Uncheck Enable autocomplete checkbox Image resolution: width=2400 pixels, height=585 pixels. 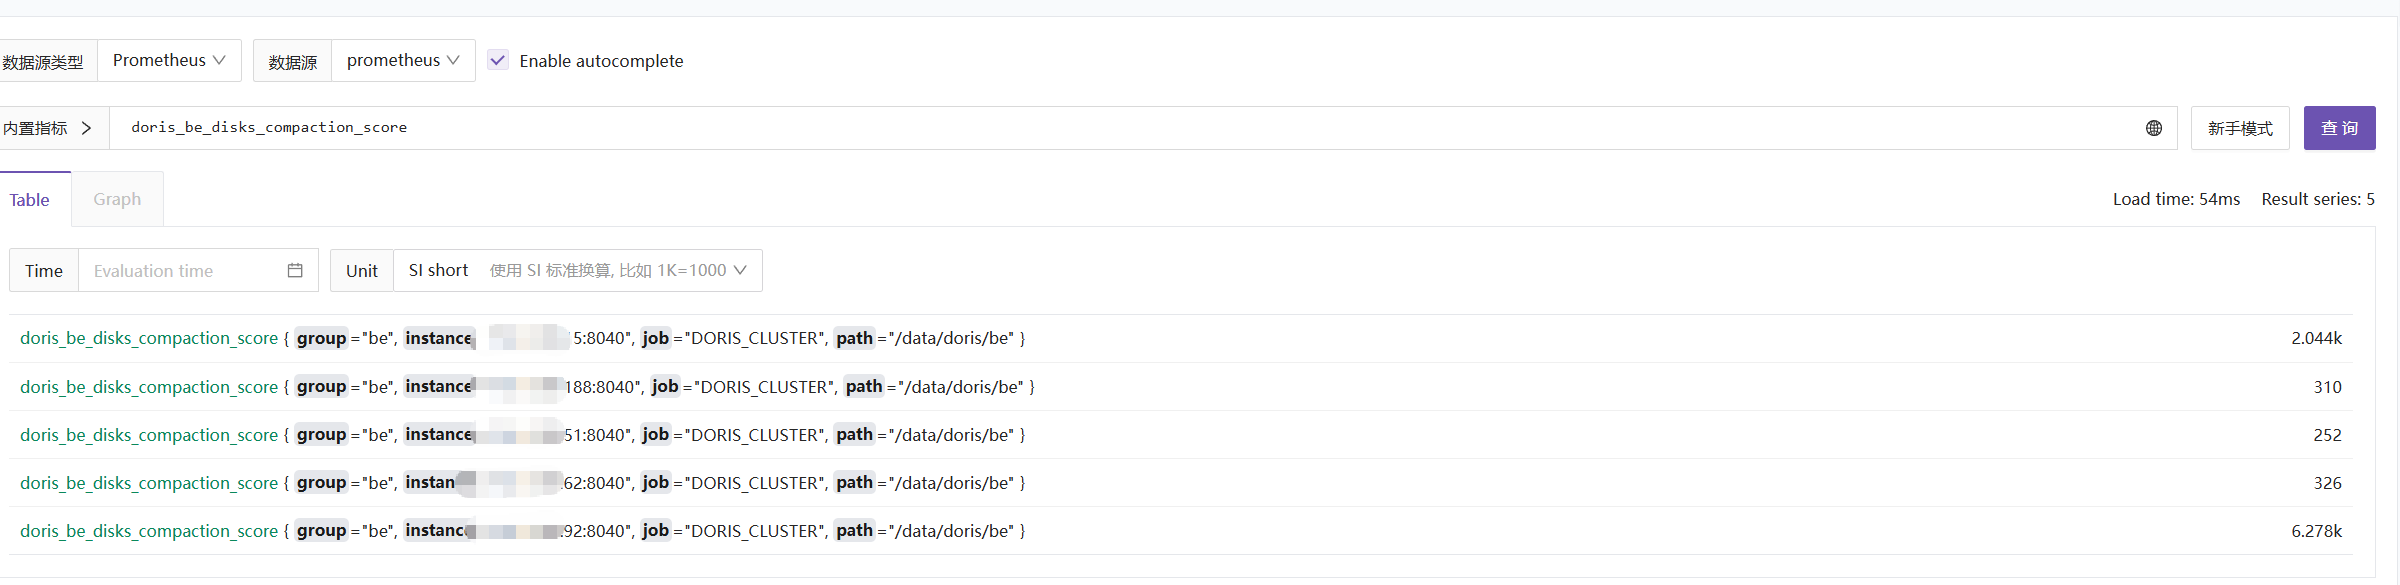pos(498,60)
